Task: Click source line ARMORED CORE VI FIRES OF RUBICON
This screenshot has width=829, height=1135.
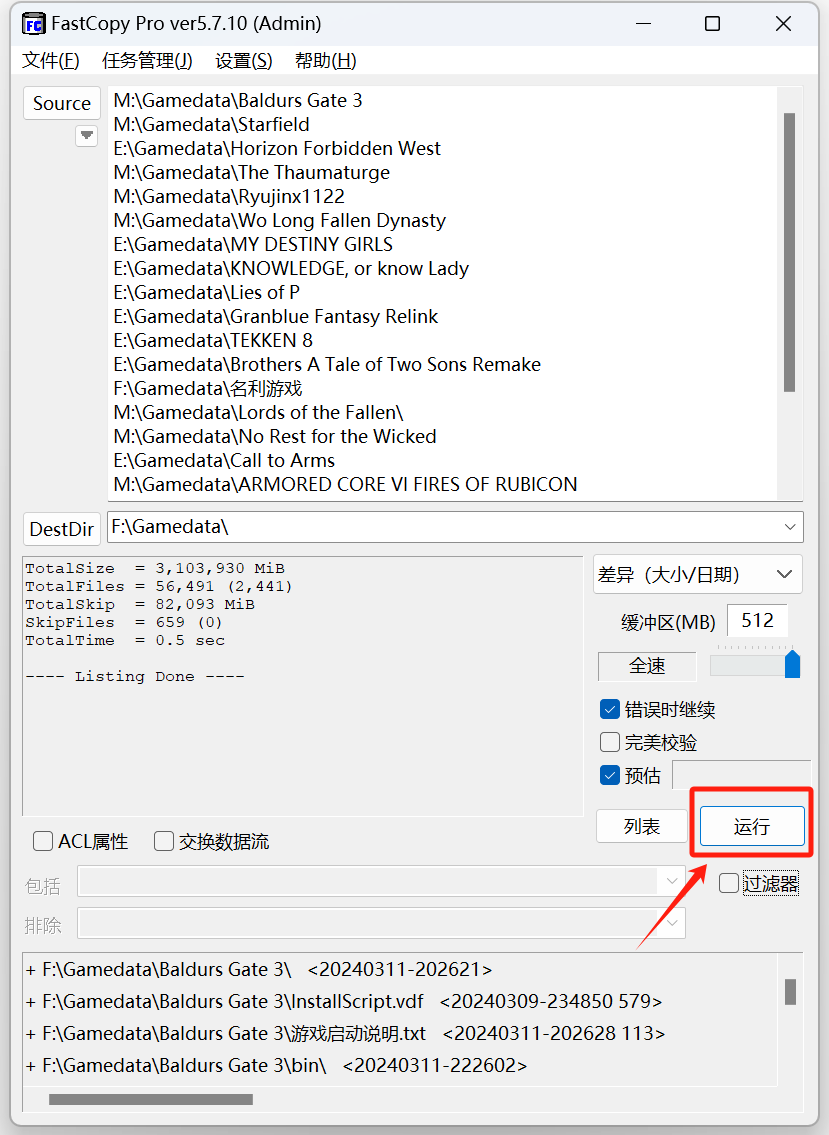Action: pos(345,484)
